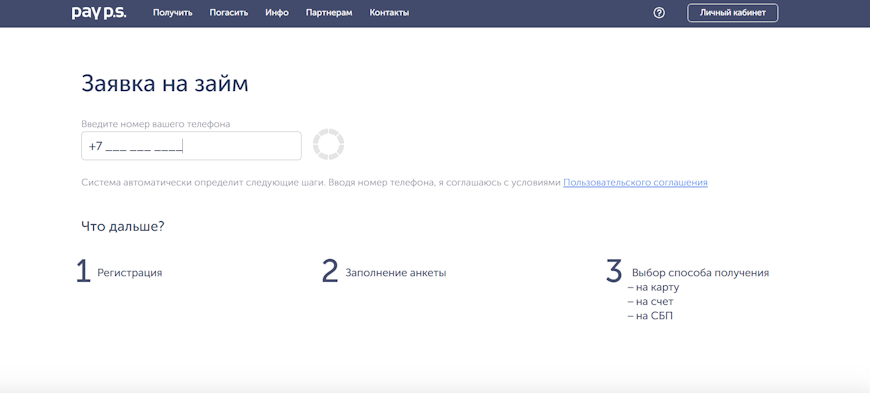Click the – на карту line
Screen dimensions: 870x393
tap(654, 288)
